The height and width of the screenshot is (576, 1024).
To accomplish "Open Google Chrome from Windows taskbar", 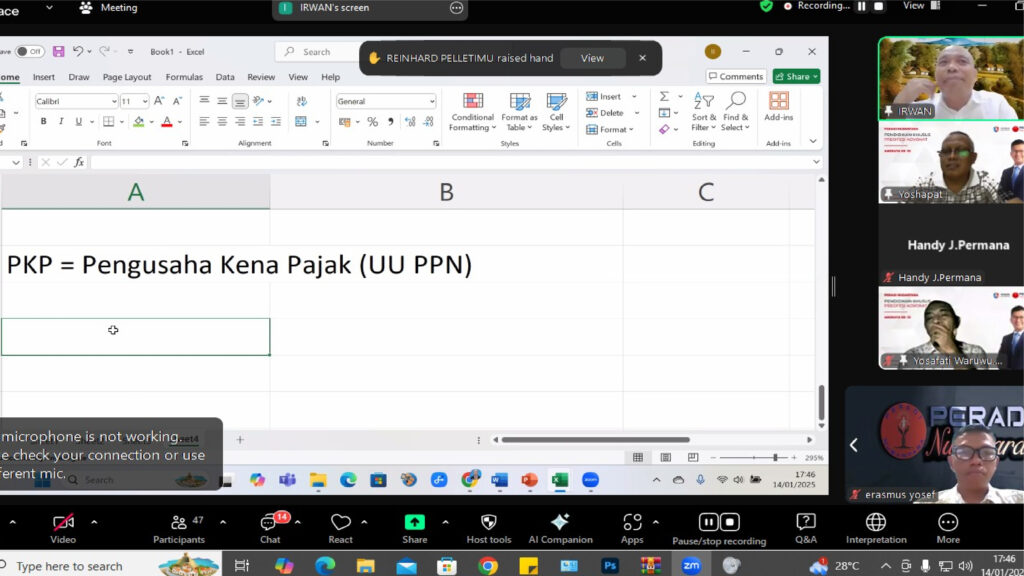I will tap(488, 566).
